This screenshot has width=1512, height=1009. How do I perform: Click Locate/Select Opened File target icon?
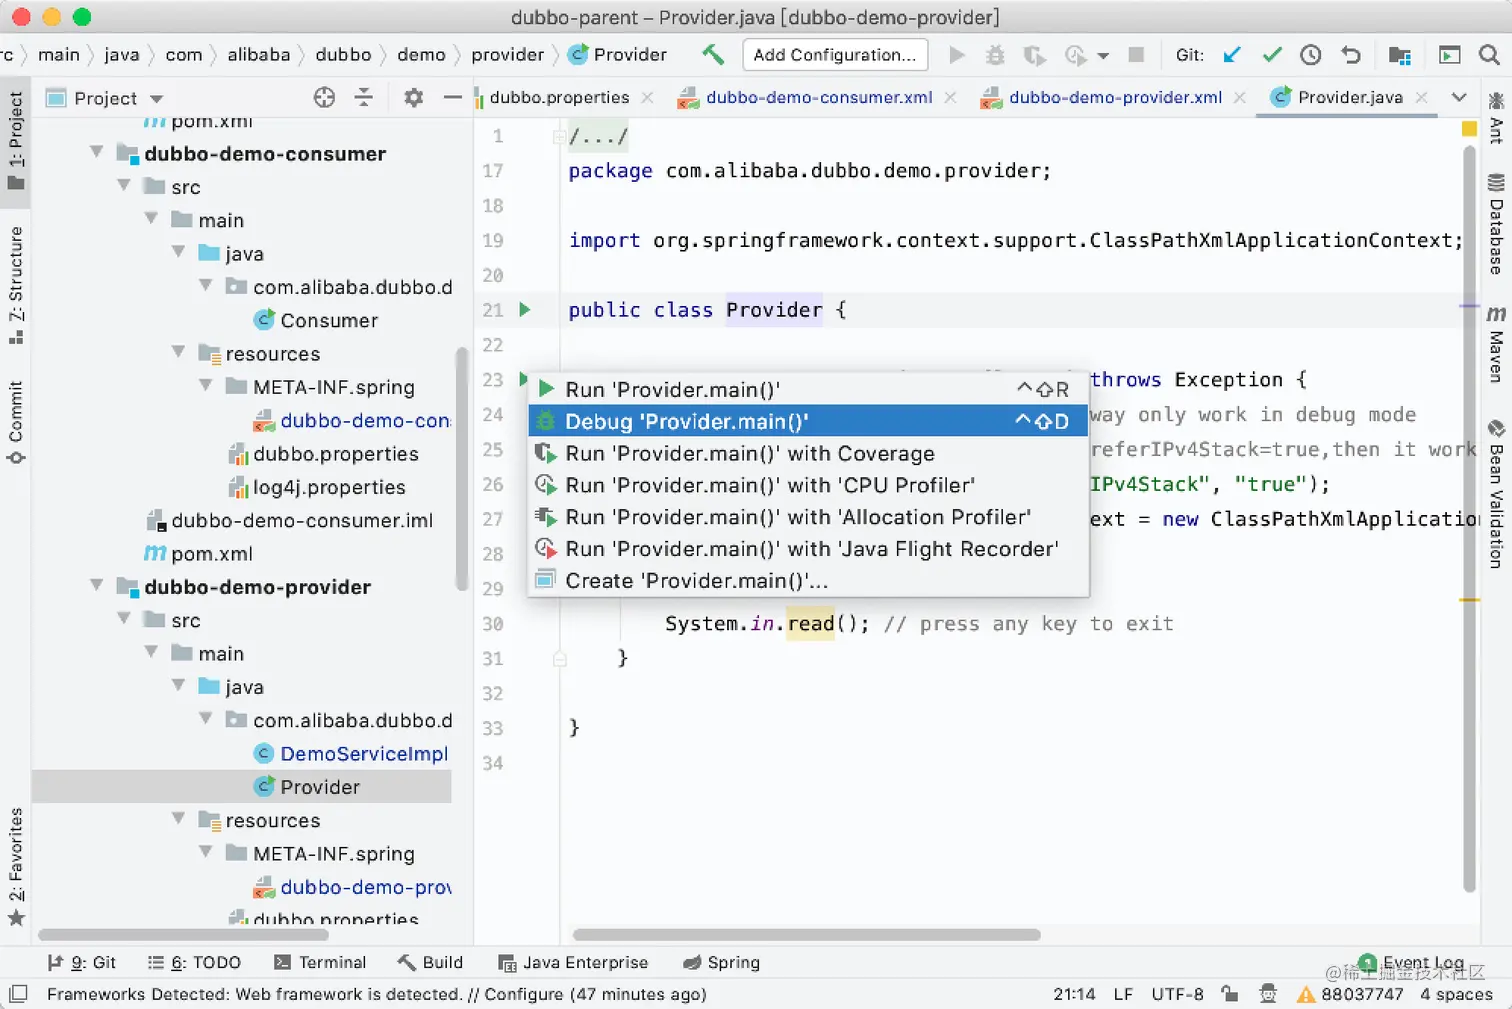point(324,97)
